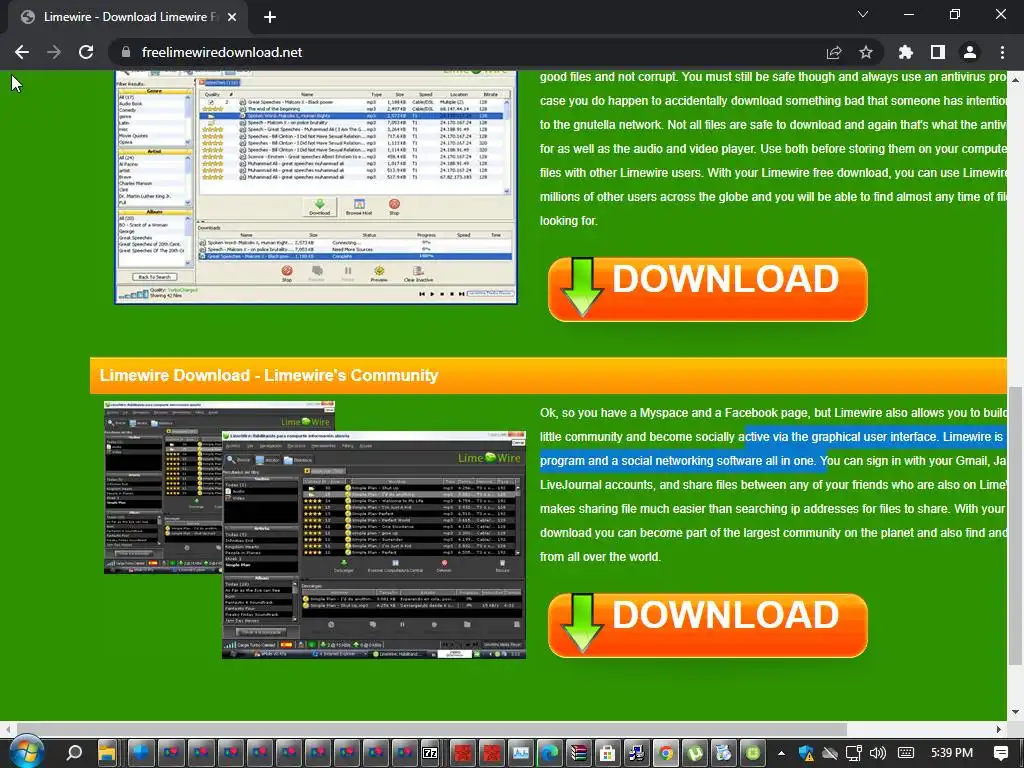Image resolution: width=1024 pixels, height=768 pixels.
Task: Open the touch keyboard tray icon
Action: [x=906, y=753]
